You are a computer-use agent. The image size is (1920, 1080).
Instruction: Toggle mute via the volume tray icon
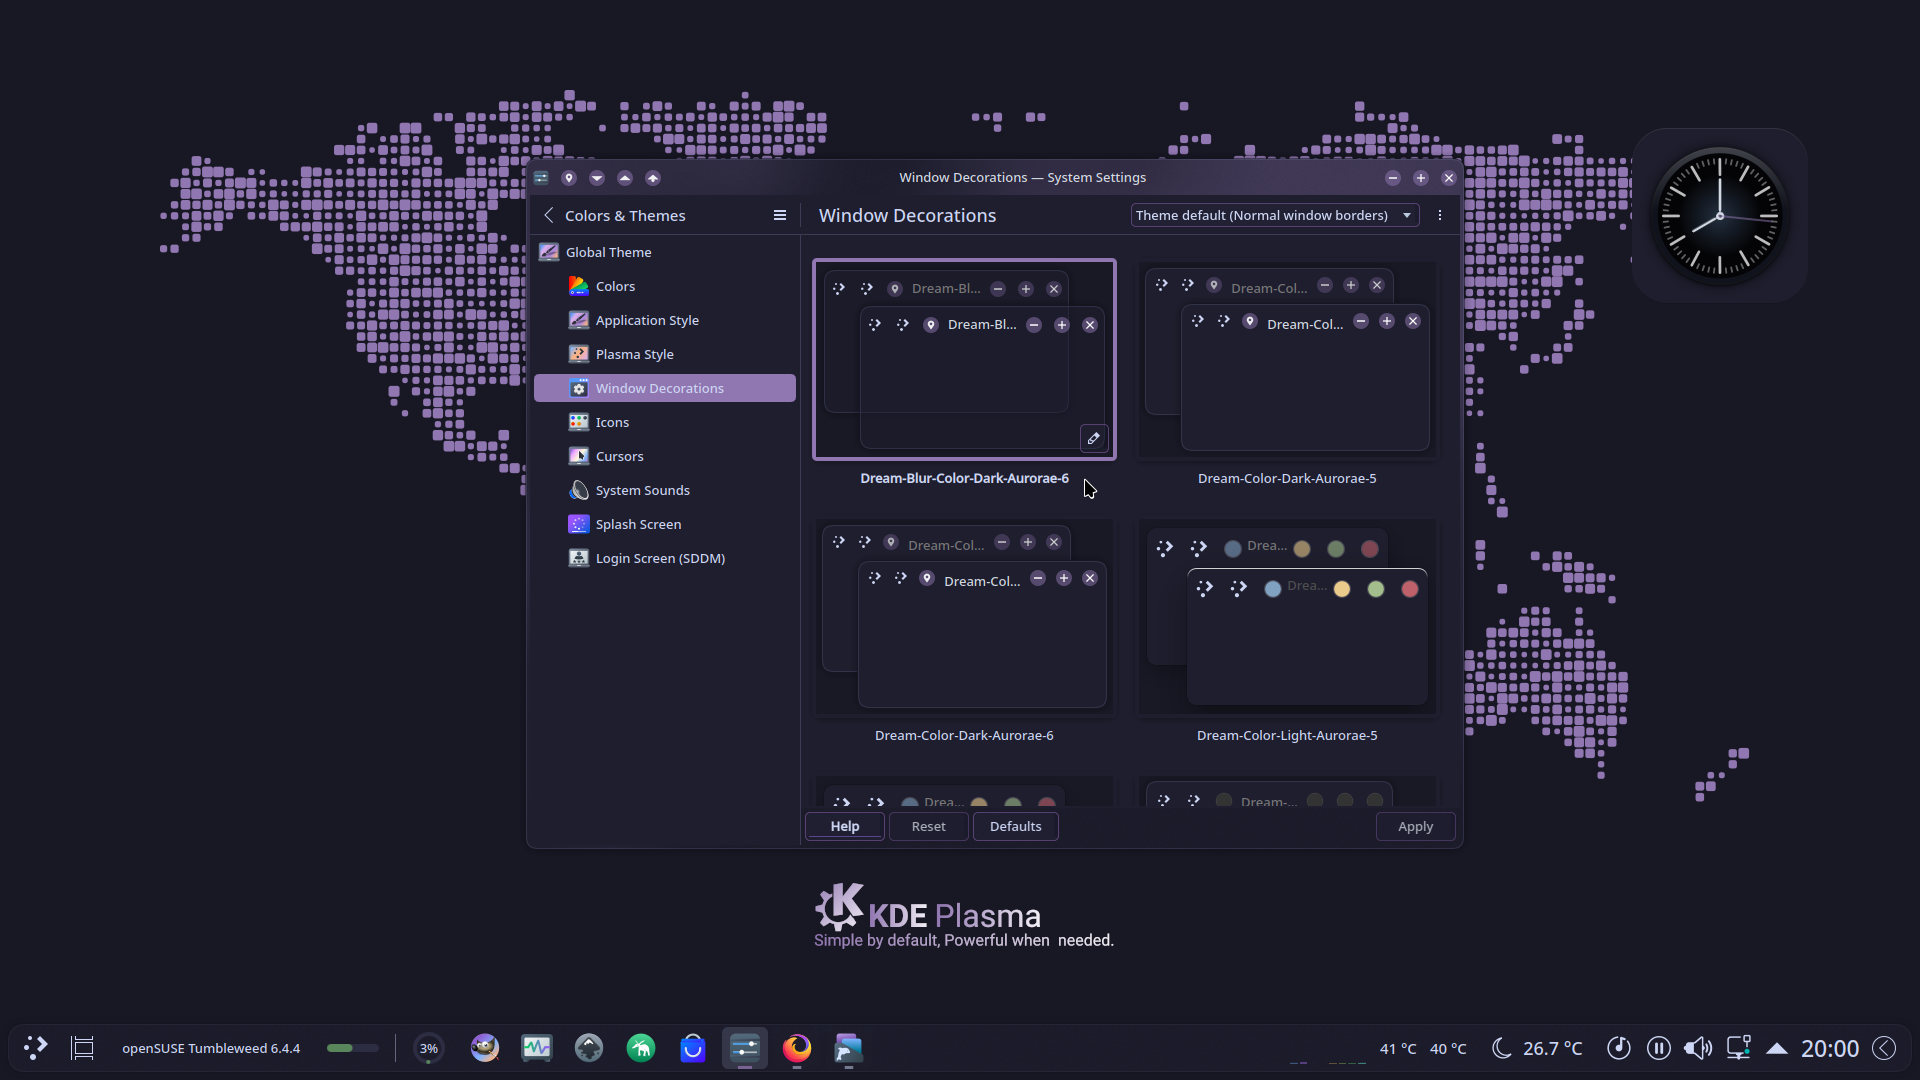click(x=1699, y=1047)
